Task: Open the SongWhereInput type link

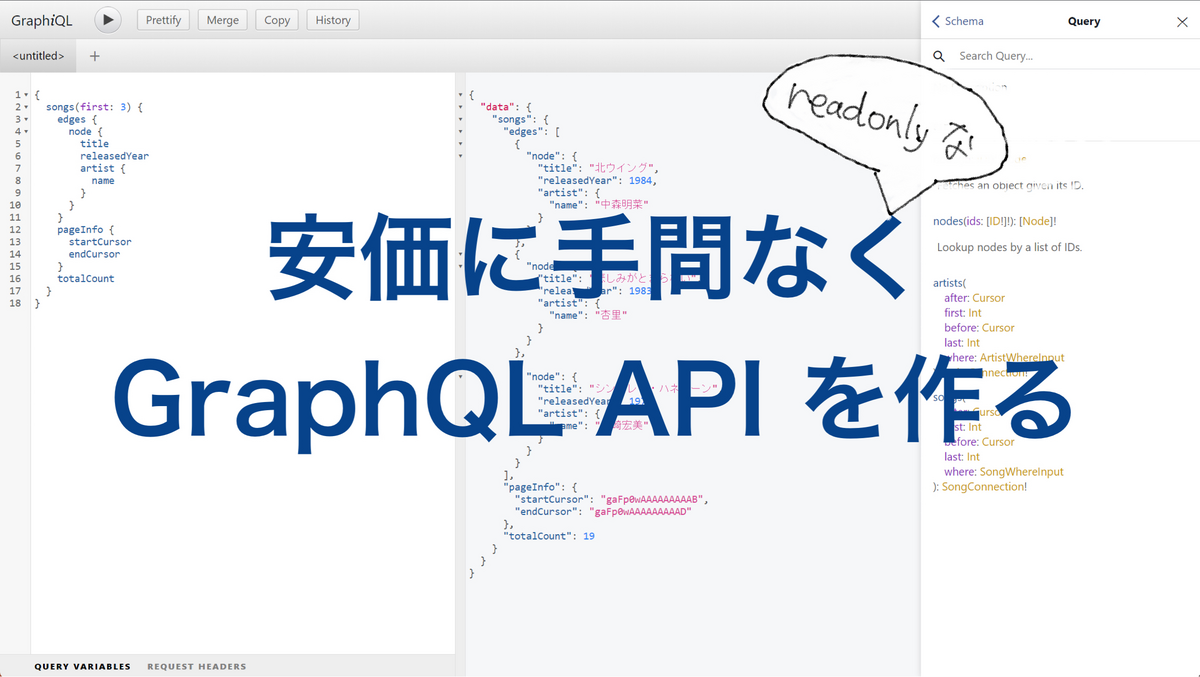Action: (1022, 472)
